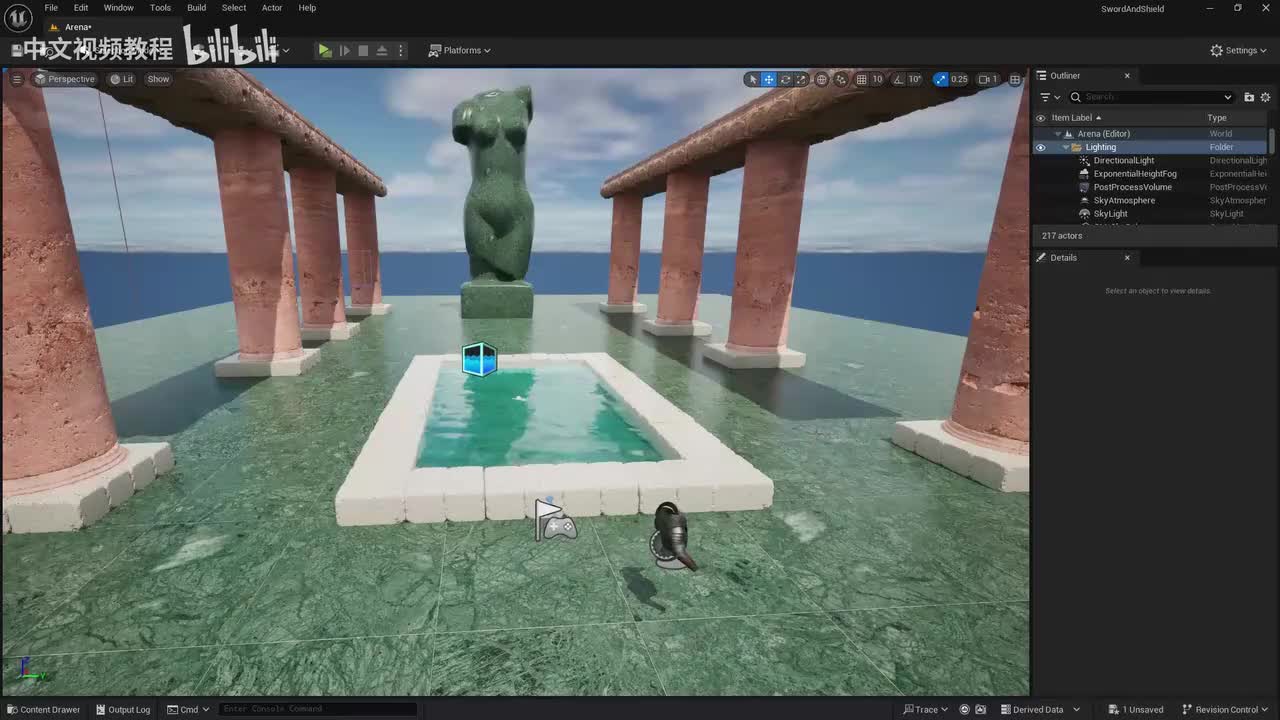Open the viewport options hamburger menu
Viewport: 1280px width, 720px height.
click(x=17, y=79)
